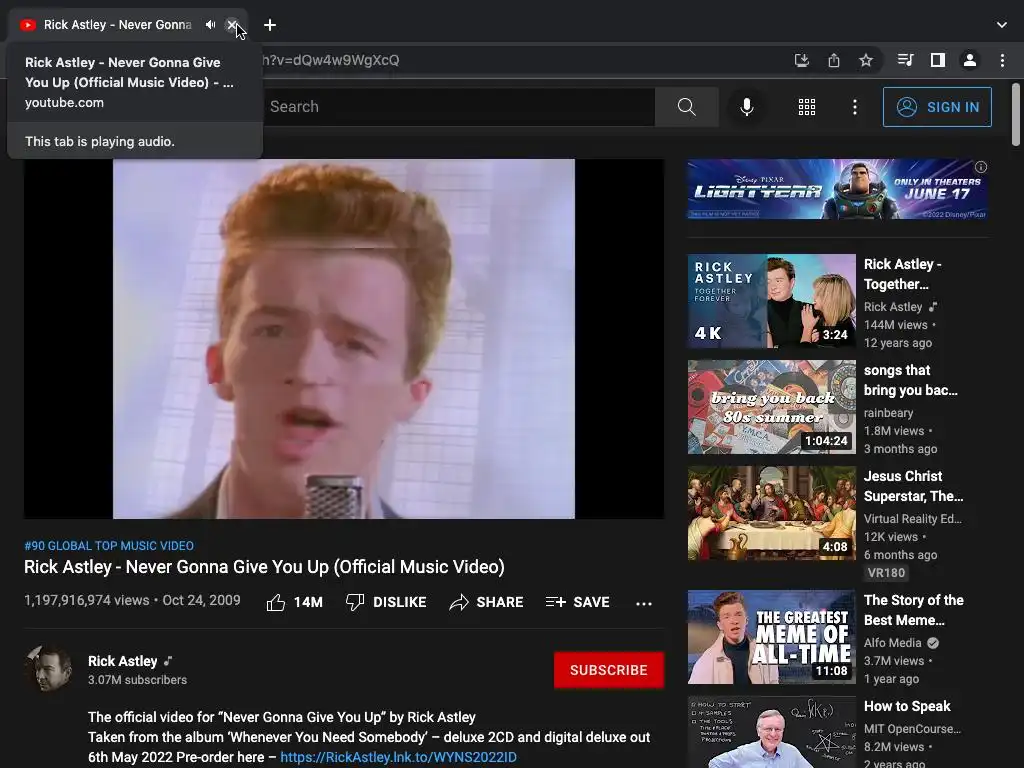The width and height of the screenshot is (1024, 768).
Task: Click the SAVE to playlist button
Action: (578, 602)
